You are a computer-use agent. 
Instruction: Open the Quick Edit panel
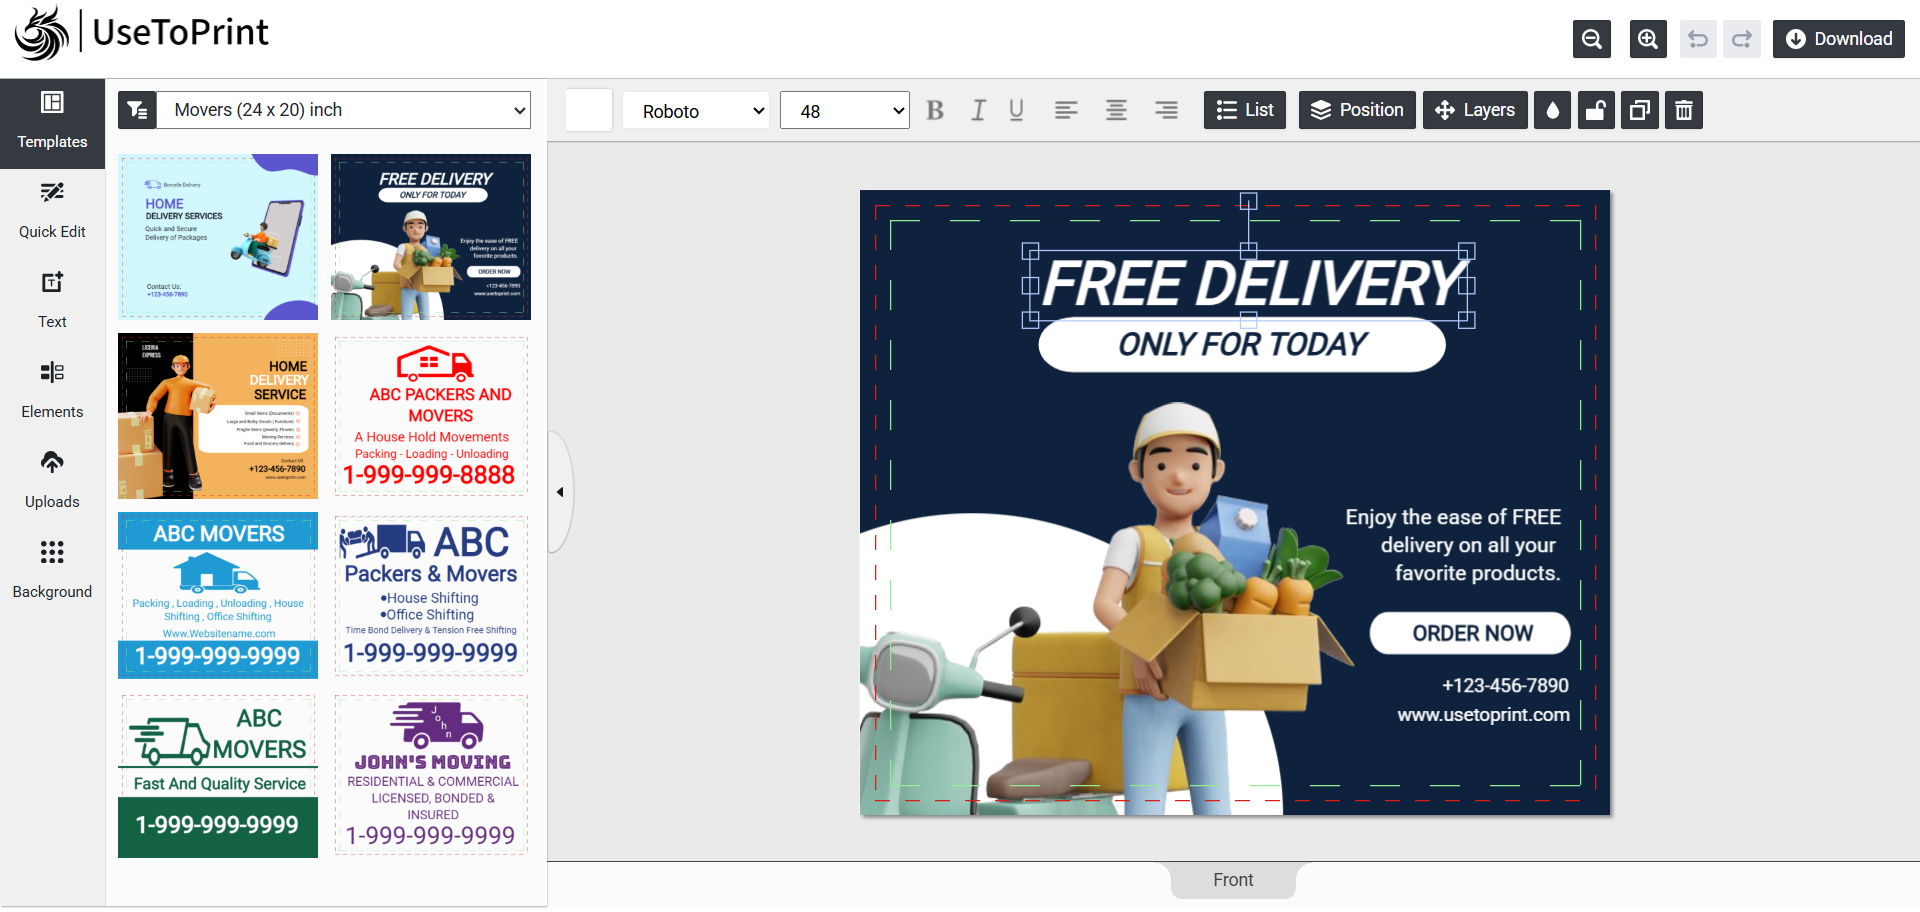(x=52, y=208)
